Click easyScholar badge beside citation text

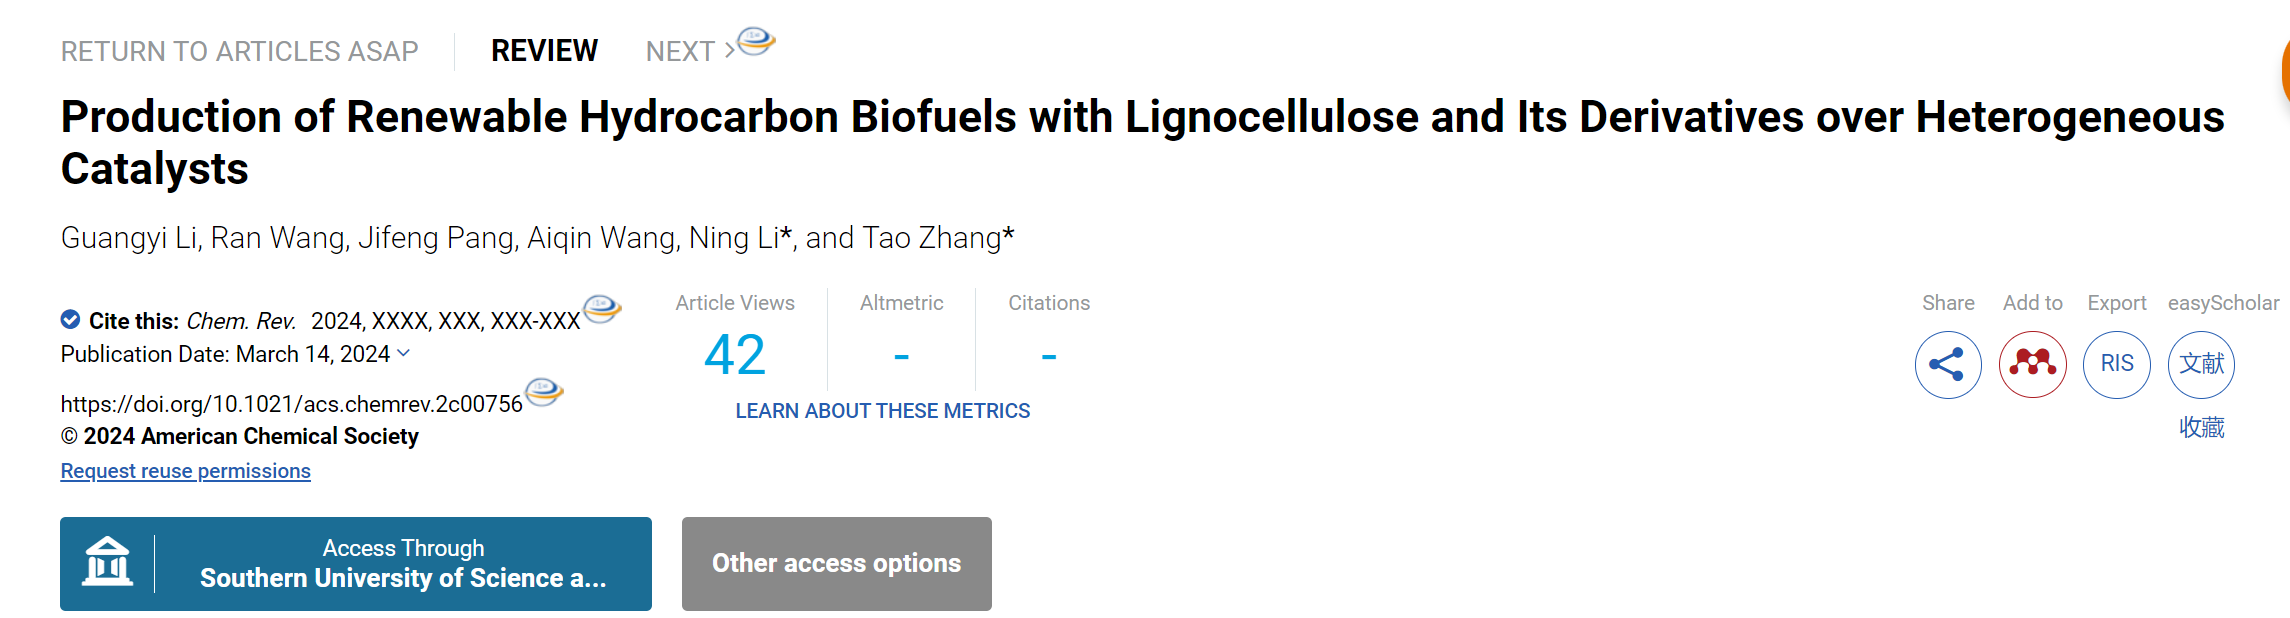[x=602, y=309]
